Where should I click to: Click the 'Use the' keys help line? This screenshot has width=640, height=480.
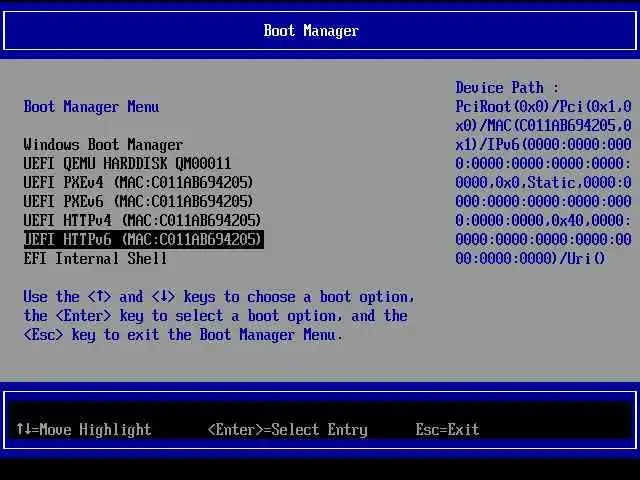coord(219,297)
